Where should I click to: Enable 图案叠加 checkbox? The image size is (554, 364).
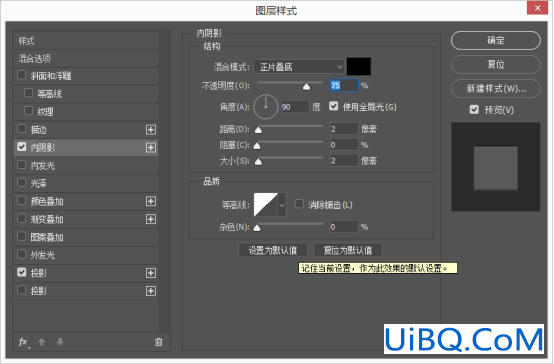(22, 236)
